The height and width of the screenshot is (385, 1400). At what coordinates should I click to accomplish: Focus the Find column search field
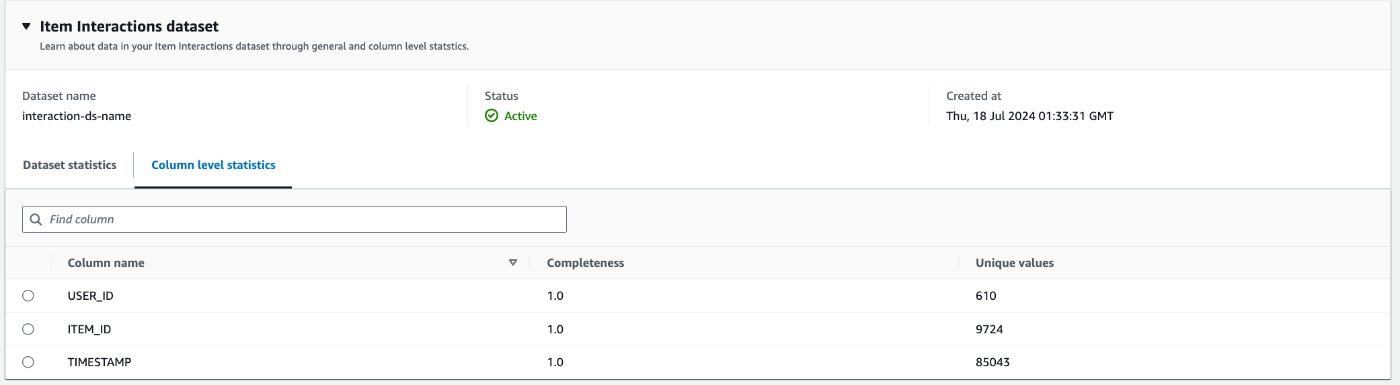[x=294, y=219]
